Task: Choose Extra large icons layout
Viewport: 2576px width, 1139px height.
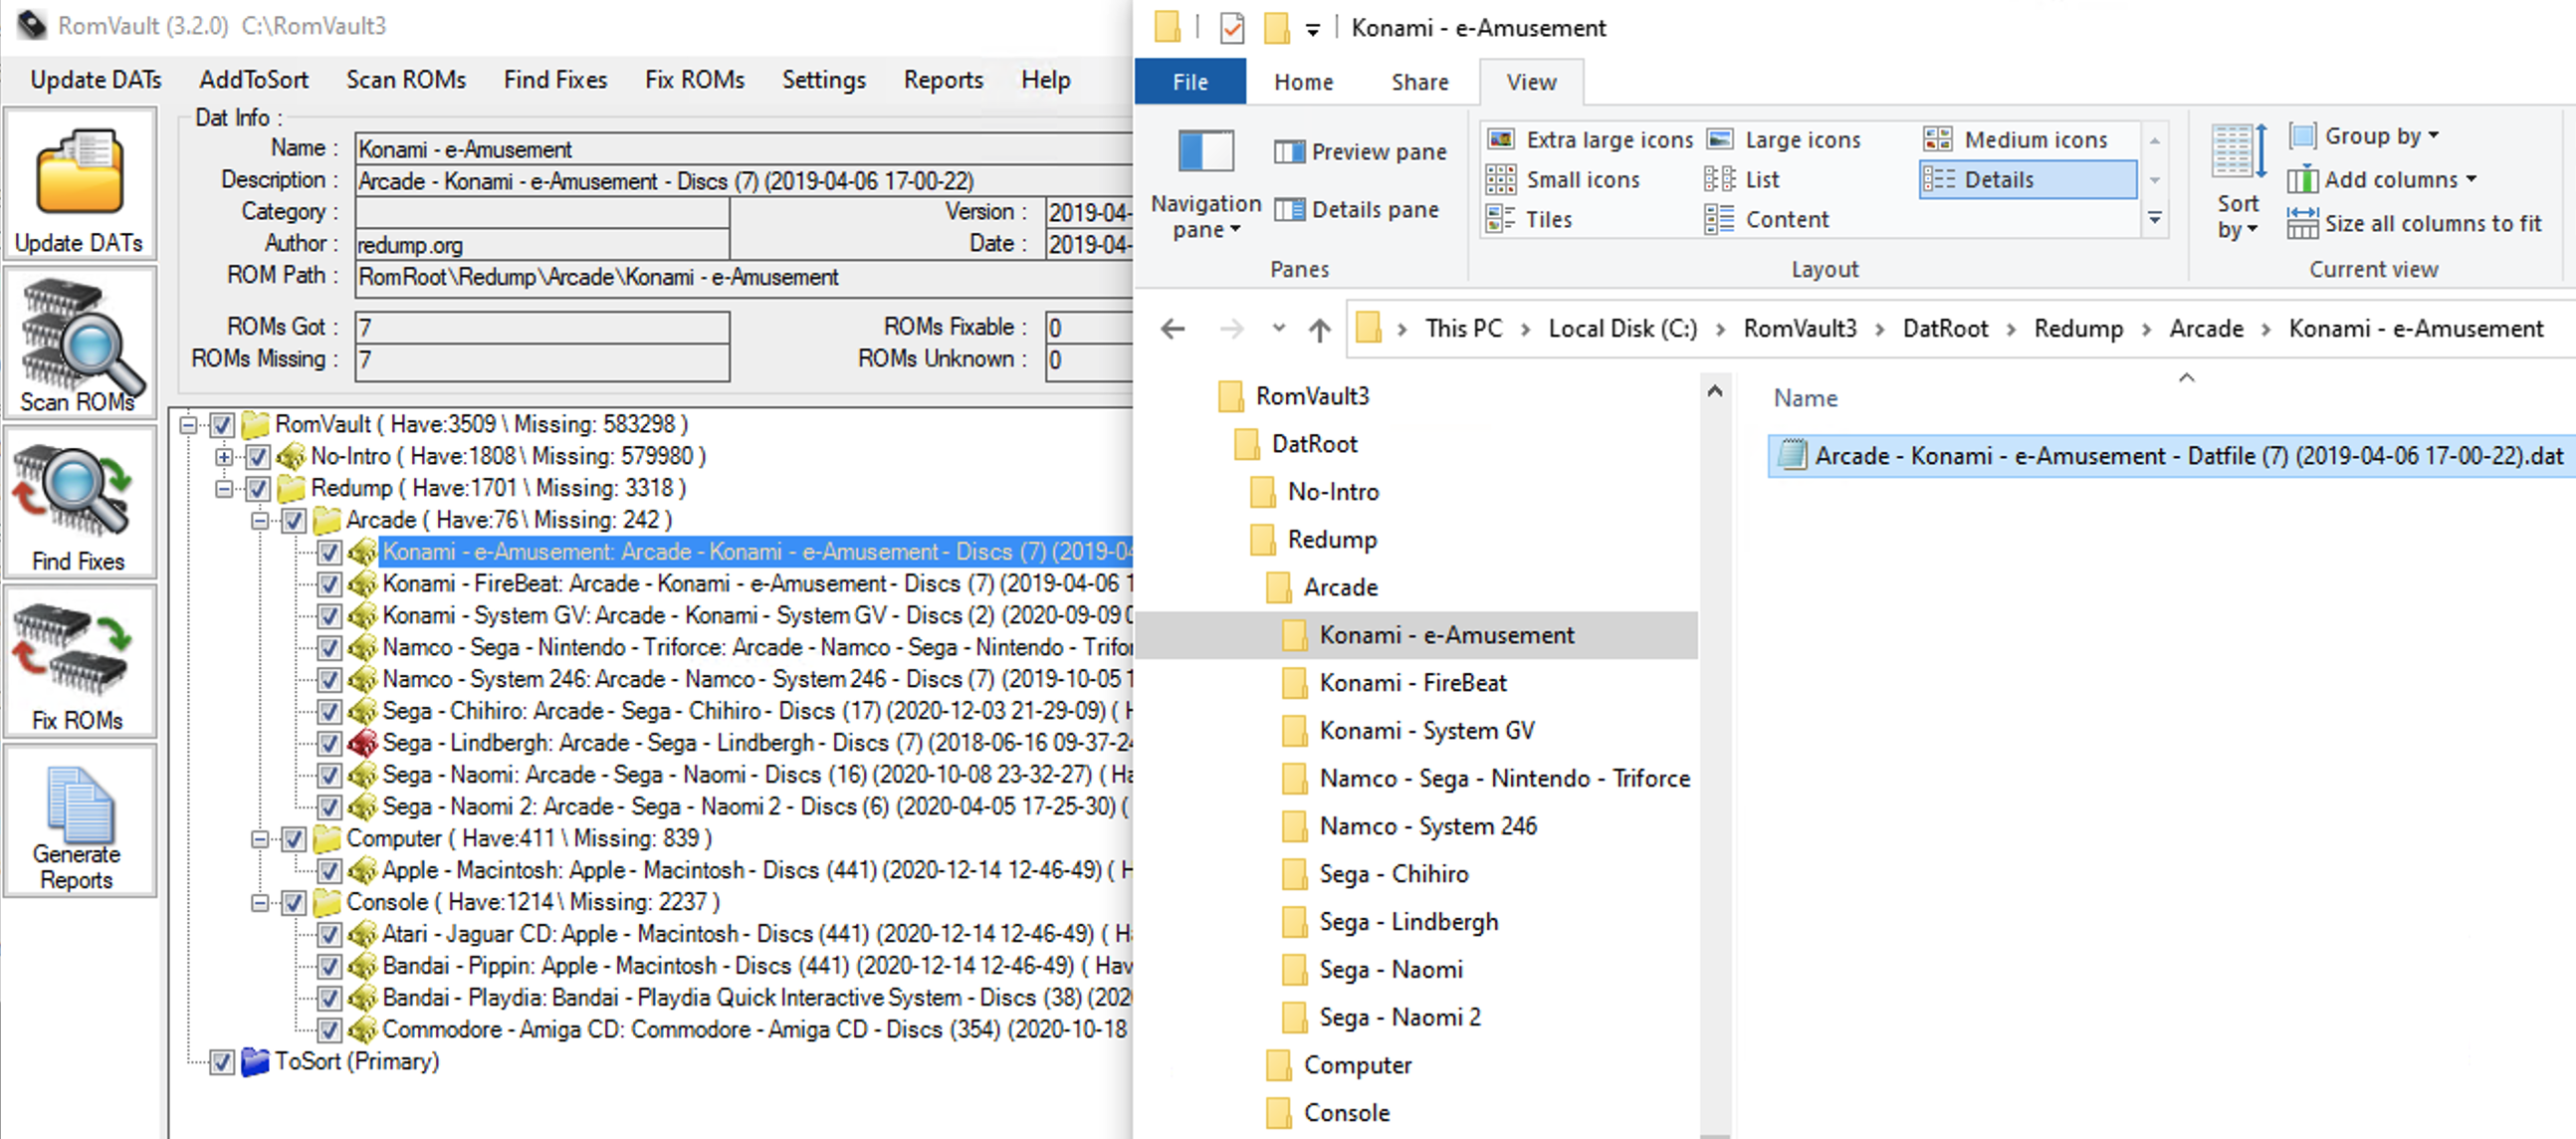Action: pos(1590,140)
